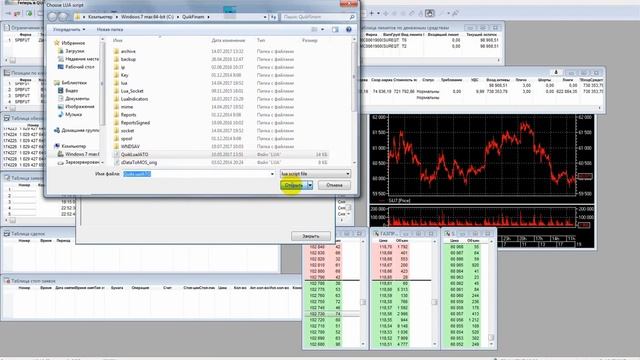The image size is (640, 360).
Task: Expand the file name history dropdown arrow
Action: [272, 174]
